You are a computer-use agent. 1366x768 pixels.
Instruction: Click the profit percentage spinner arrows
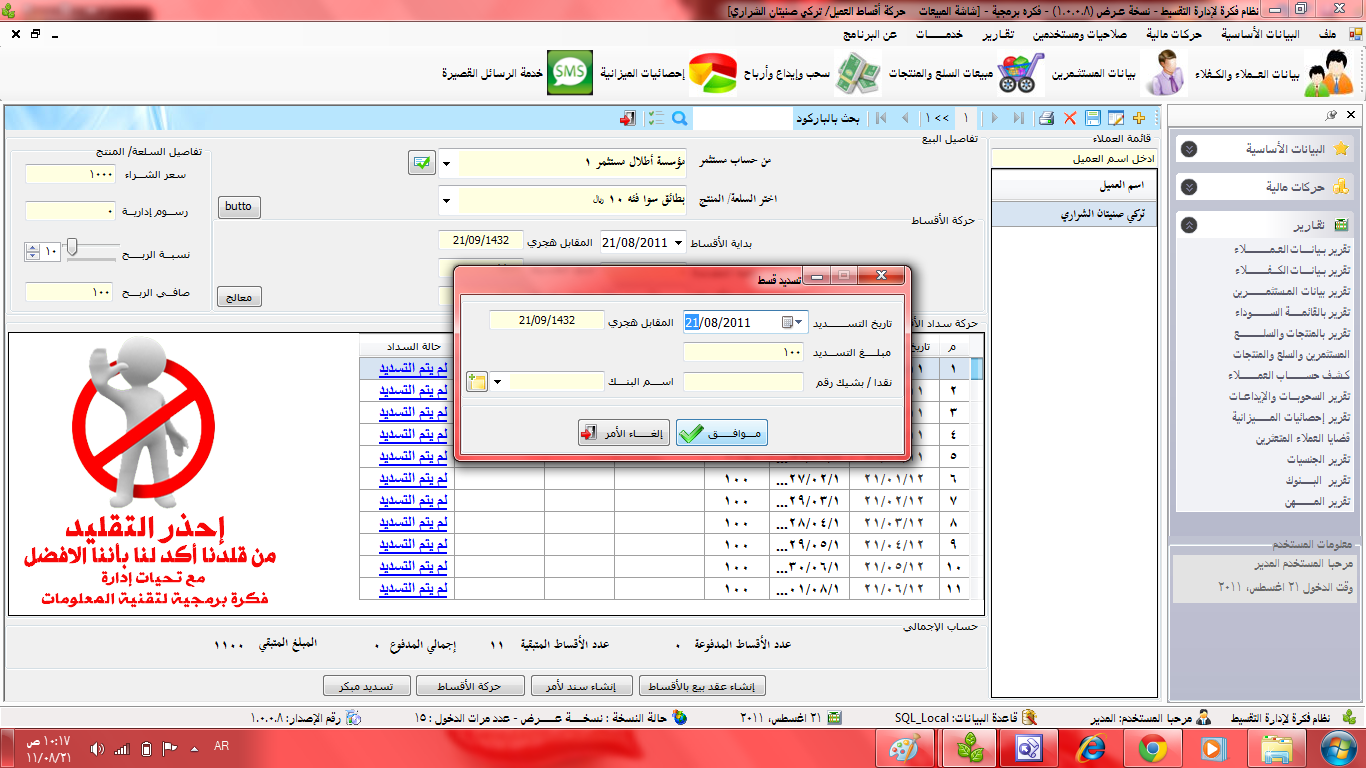point(32,251)
